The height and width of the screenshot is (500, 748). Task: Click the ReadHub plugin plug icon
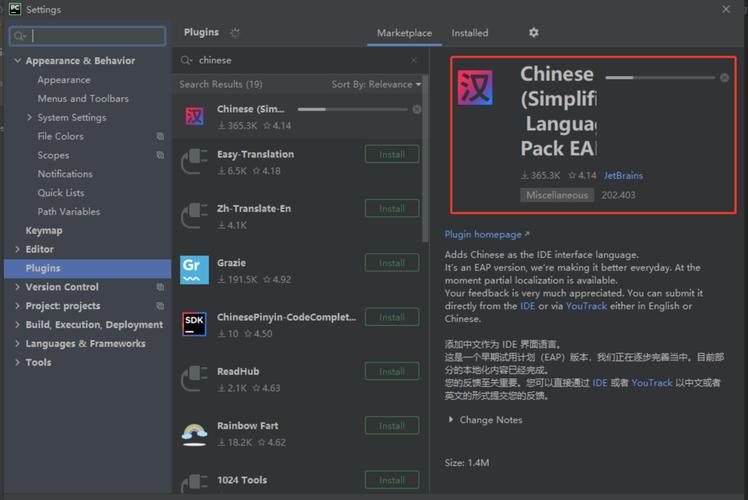coord(195,378)
